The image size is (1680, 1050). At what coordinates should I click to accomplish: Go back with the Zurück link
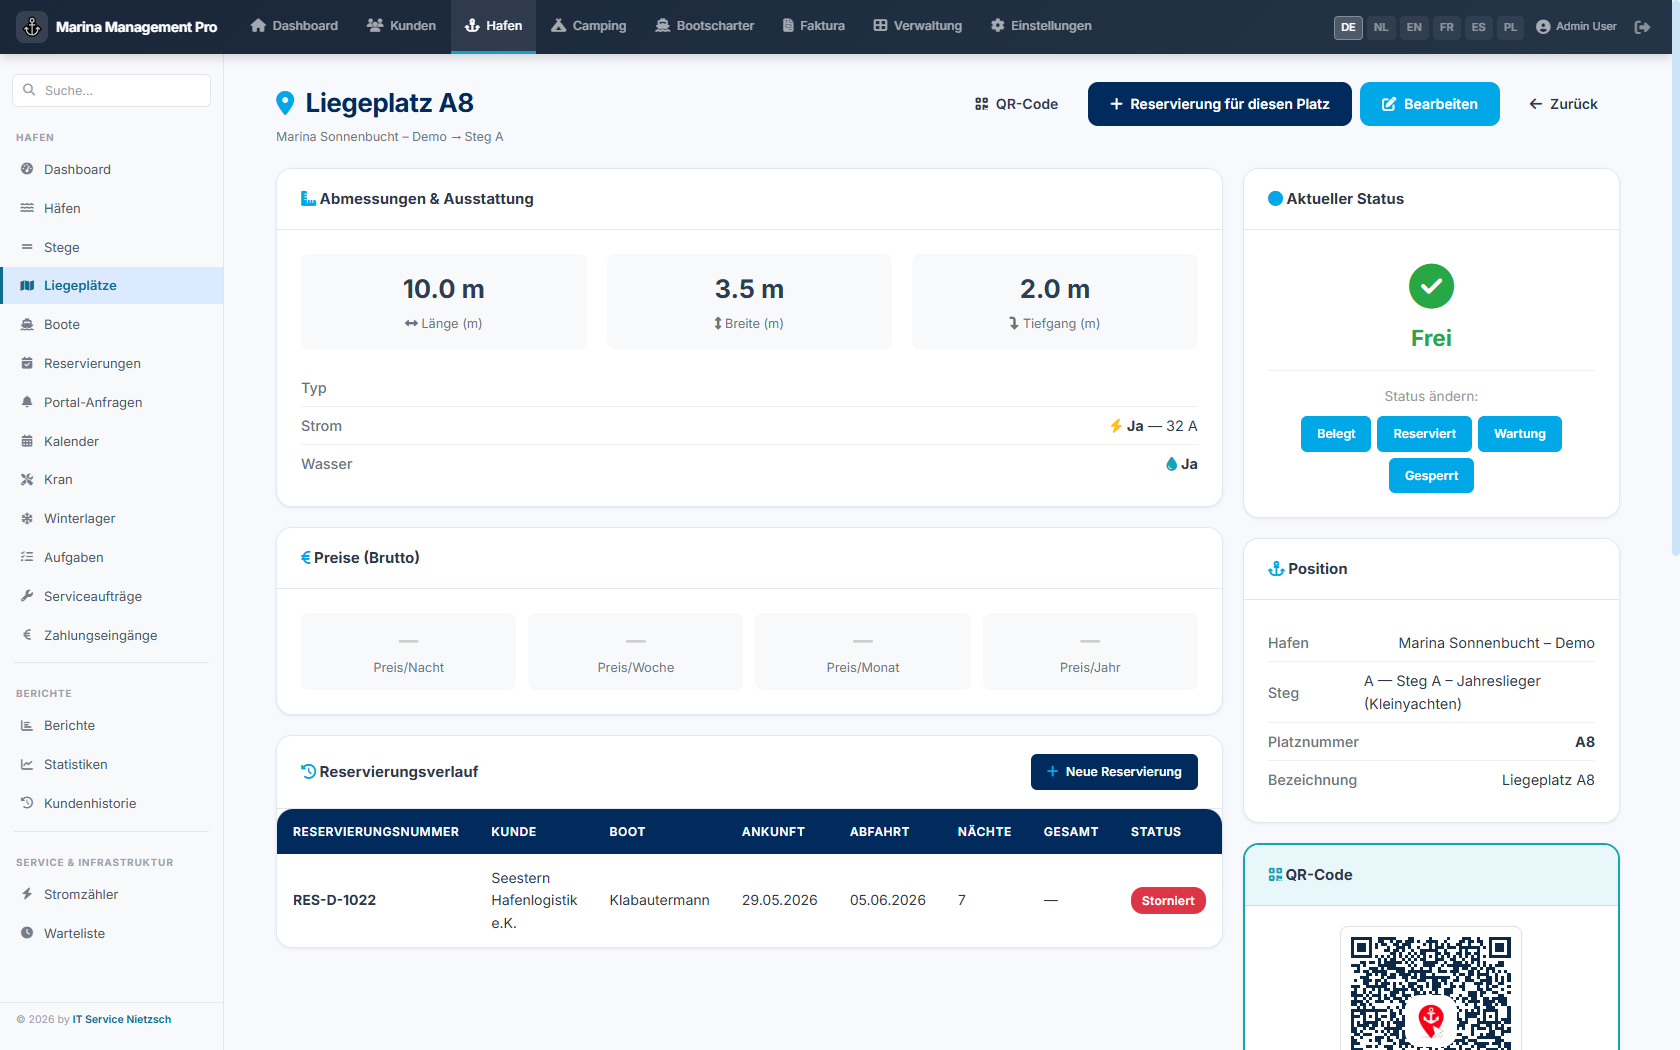click(1564, 104)
